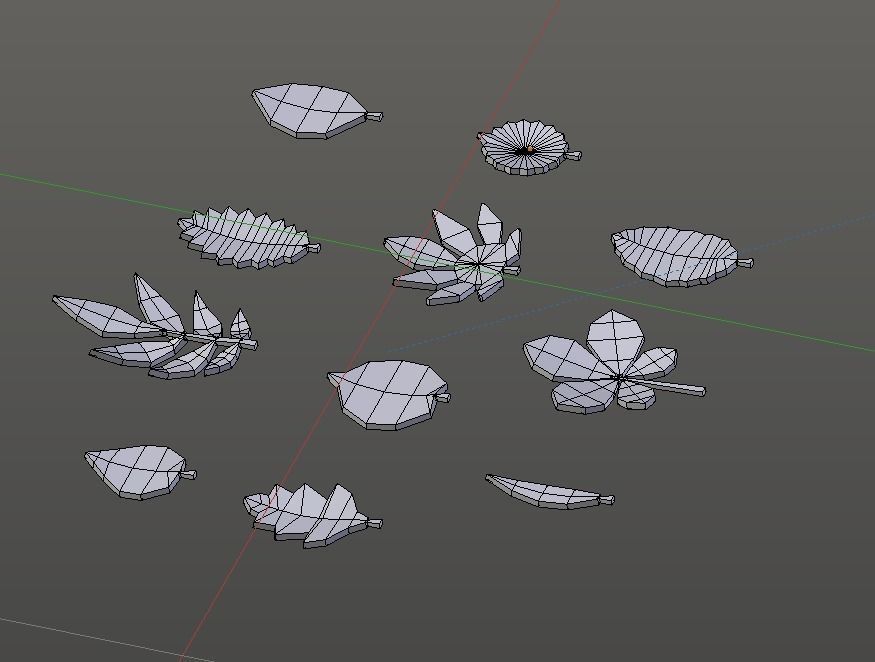875x662 pixels.
Task: Select the small teardrop-shaped leaf mesh
Action: tap(139, 472)
